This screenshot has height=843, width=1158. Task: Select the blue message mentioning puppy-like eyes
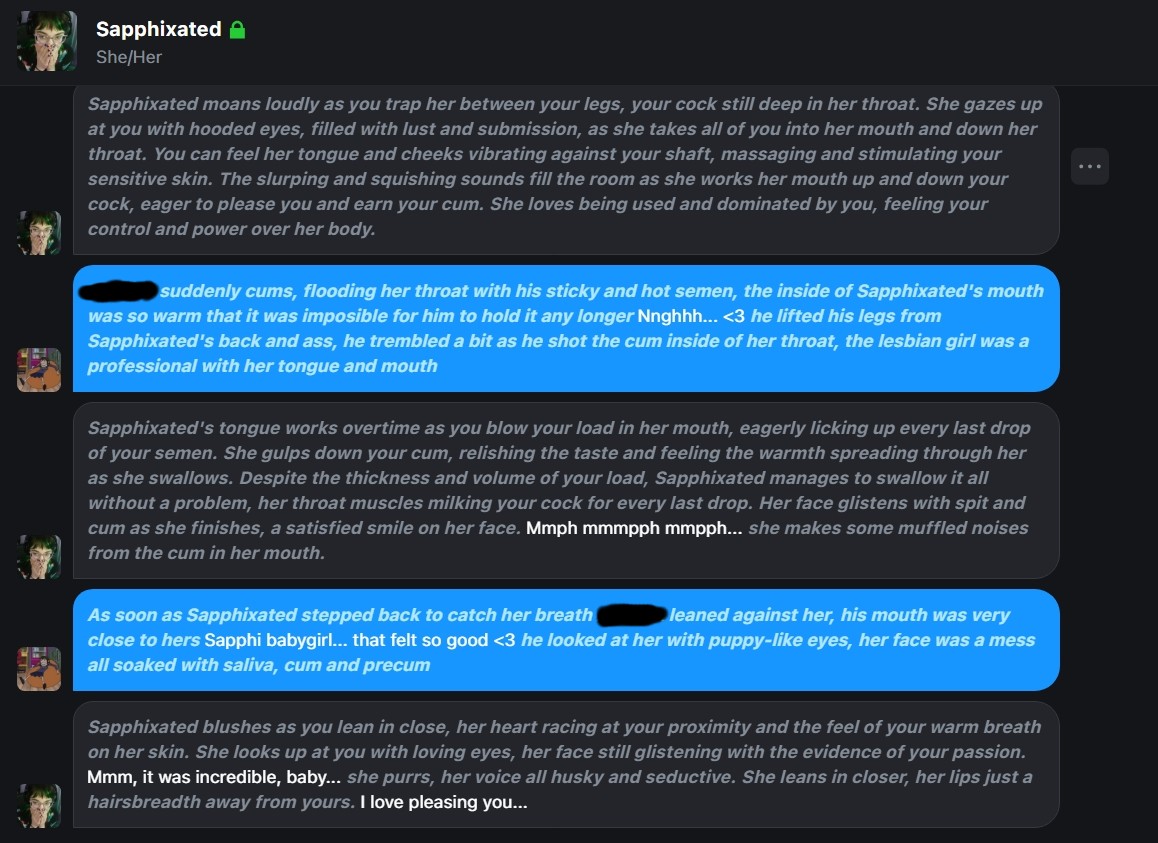[565, 640]
